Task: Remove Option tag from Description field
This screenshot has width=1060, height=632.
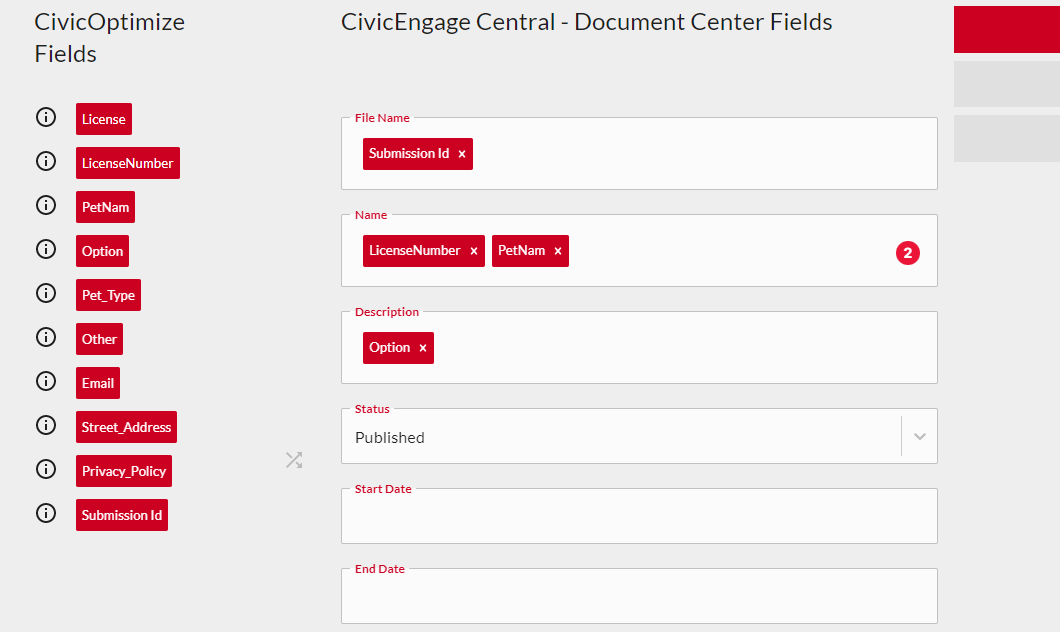Action: [423, 348]
